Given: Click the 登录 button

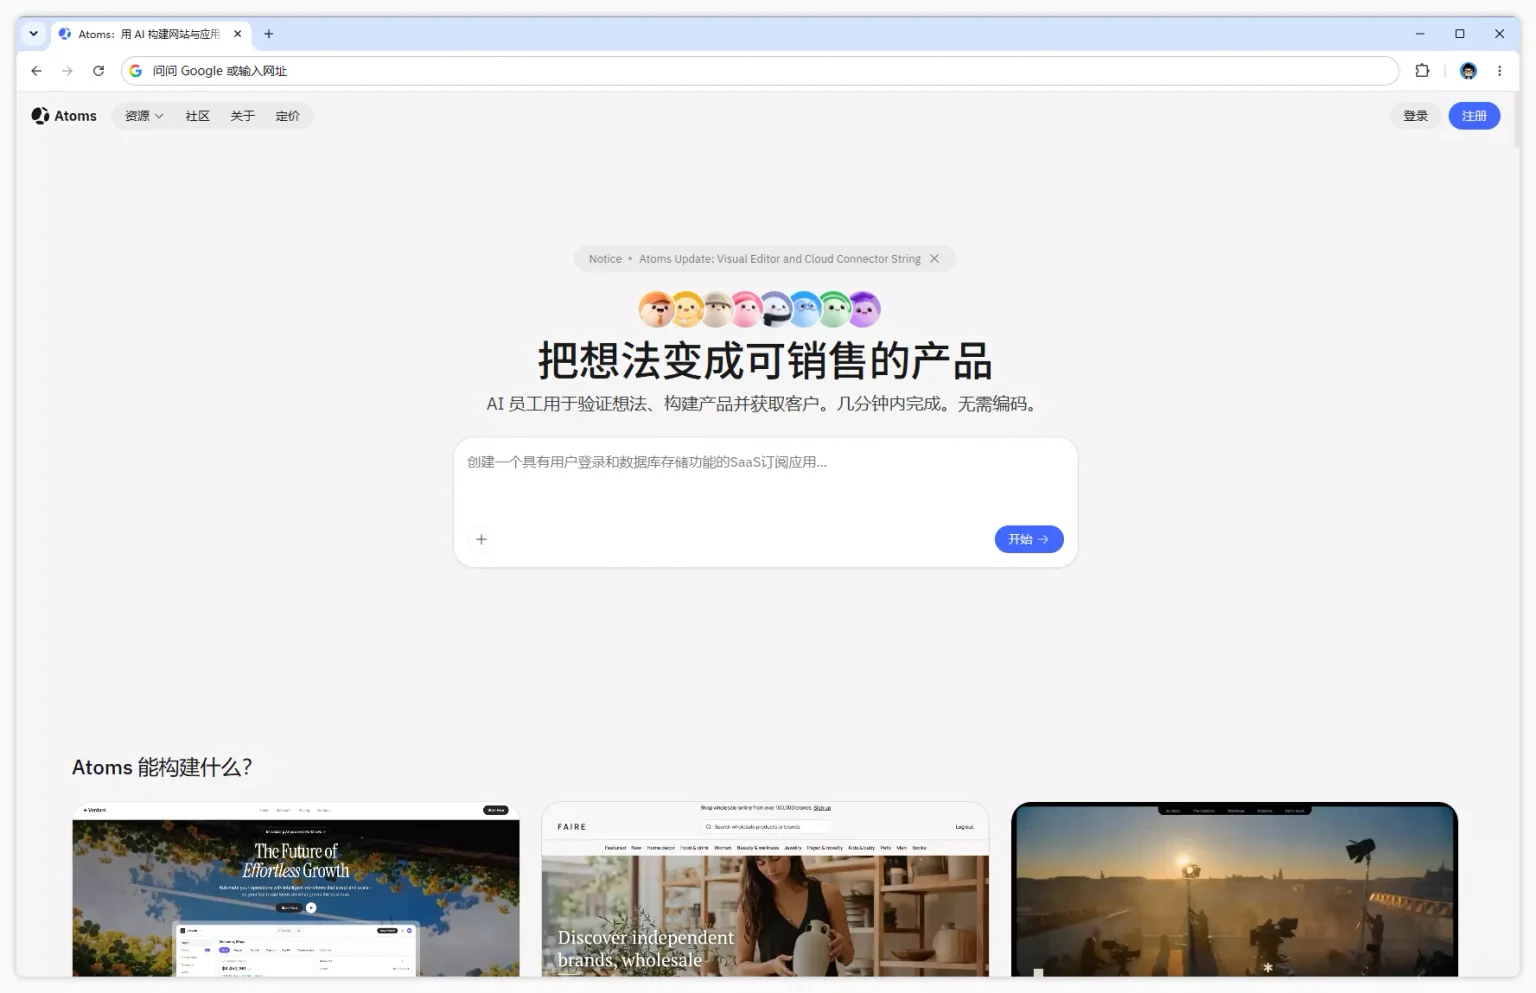Looking at the screenshot, I should pos(1416,116).
